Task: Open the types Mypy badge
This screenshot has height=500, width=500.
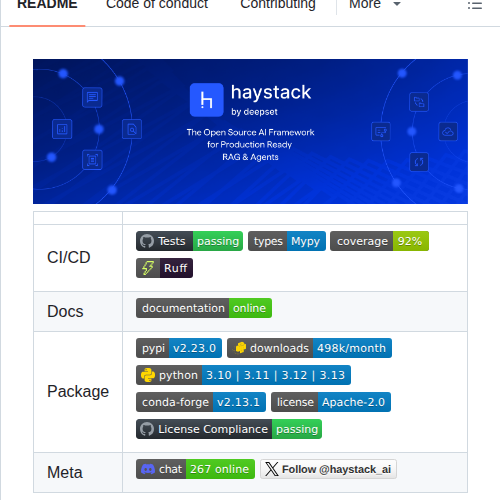Action: click(287, 241)
